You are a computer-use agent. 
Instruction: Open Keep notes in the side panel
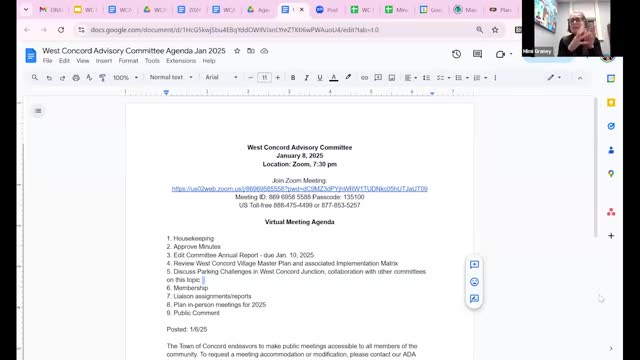(x=611, y=102)
